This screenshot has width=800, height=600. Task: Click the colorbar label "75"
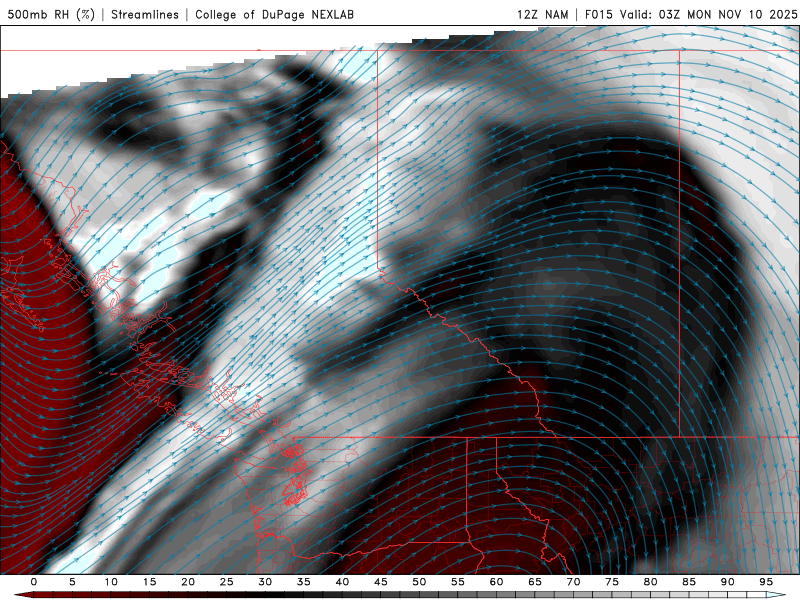[612, 582]
